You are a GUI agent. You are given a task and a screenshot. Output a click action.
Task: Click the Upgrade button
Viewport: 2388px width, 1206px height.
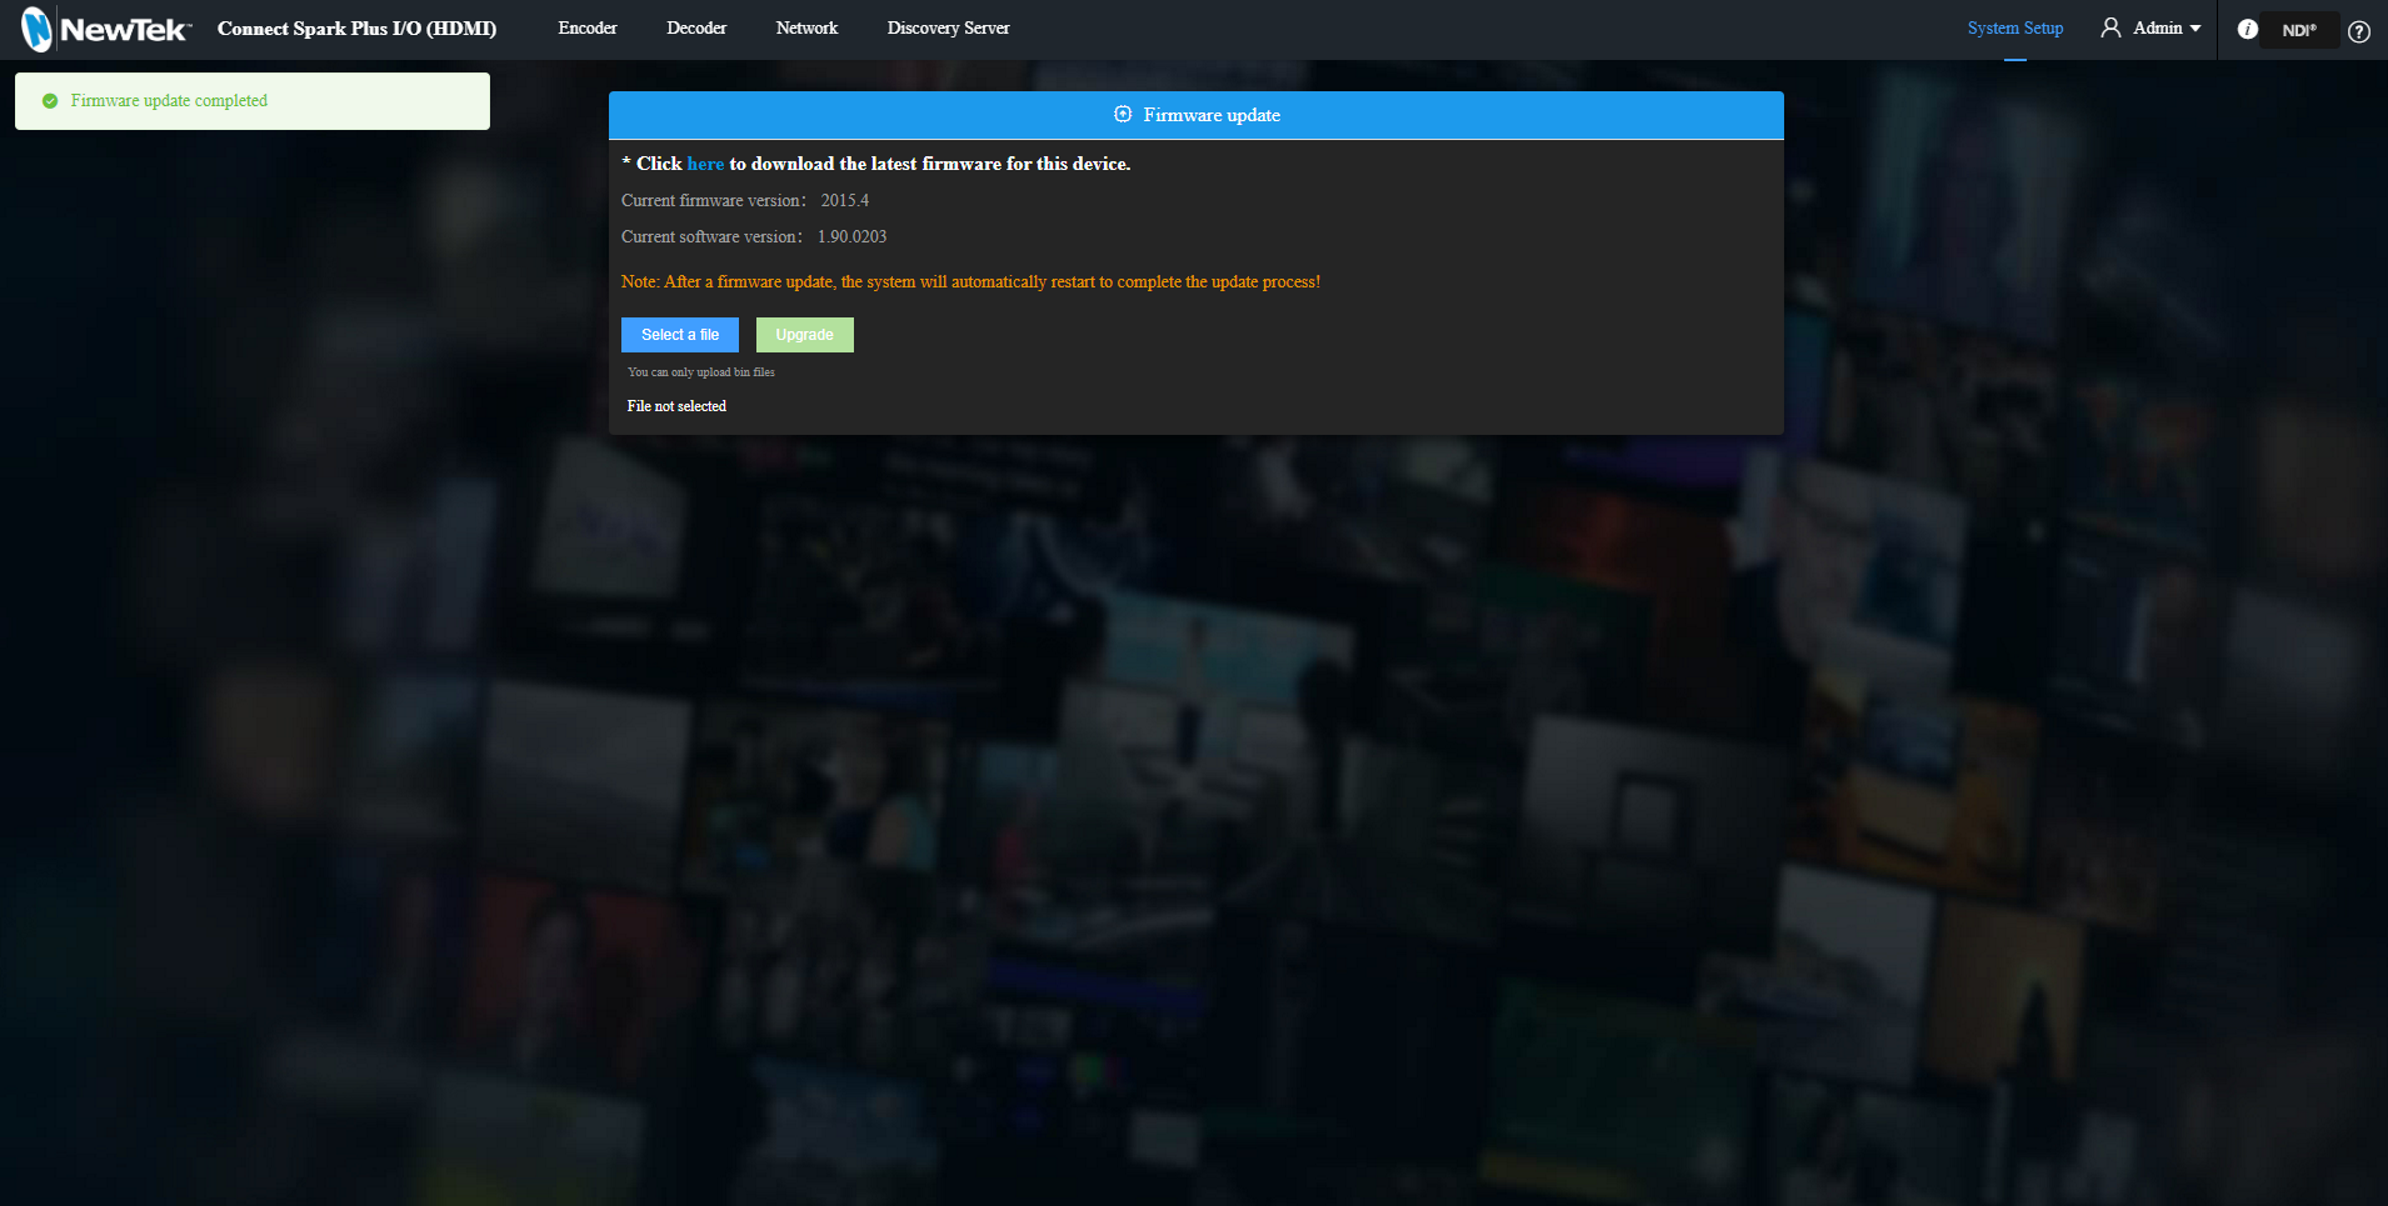click(804, 334)
